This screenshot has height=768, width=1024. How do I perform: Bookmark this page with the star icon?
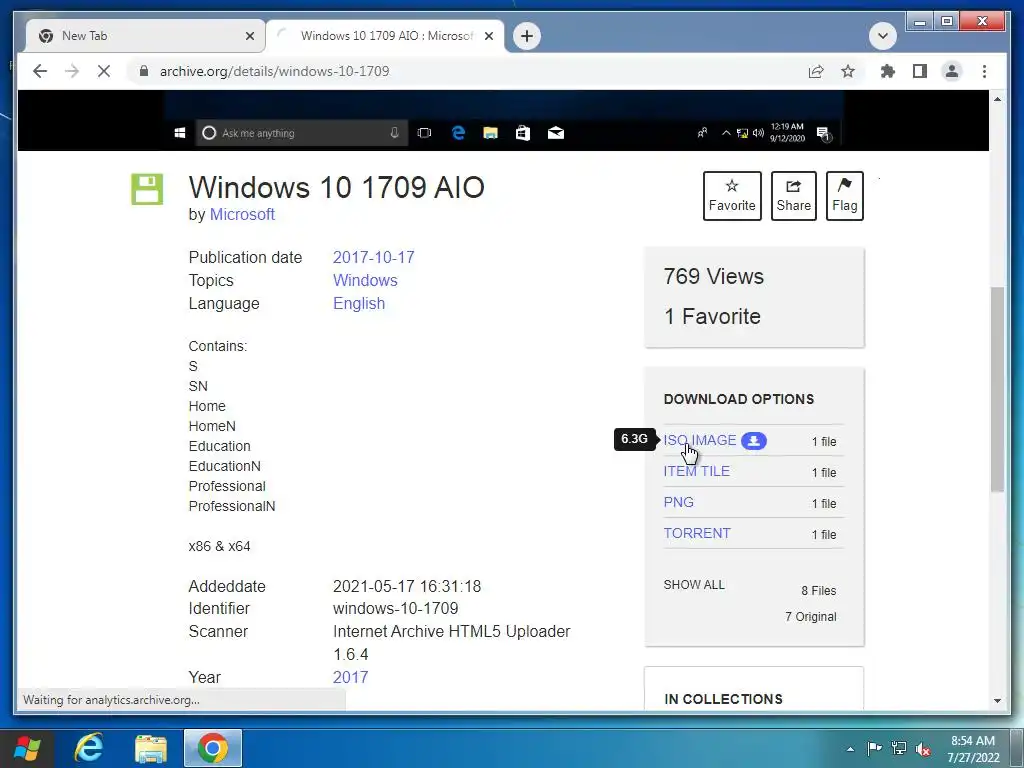point(848,71)
